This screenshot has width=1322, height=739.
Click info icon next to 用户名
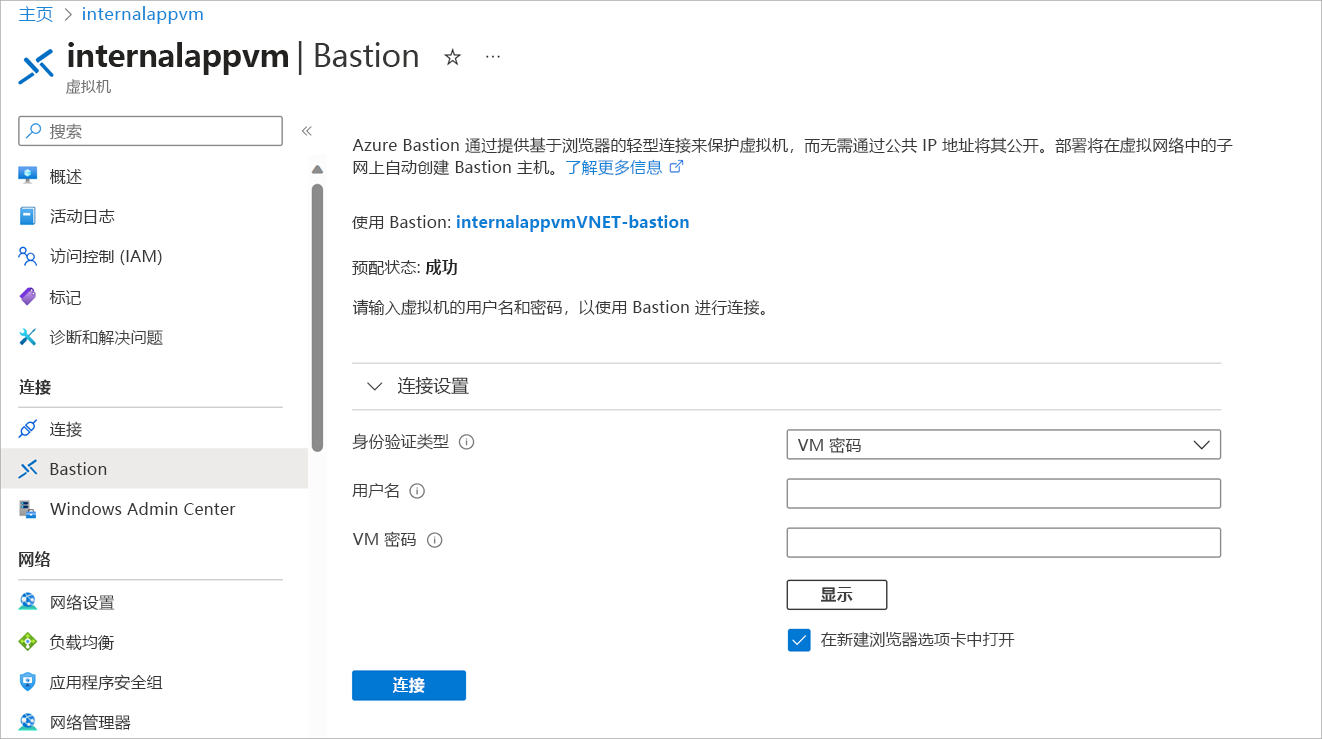tap(418, 491)
